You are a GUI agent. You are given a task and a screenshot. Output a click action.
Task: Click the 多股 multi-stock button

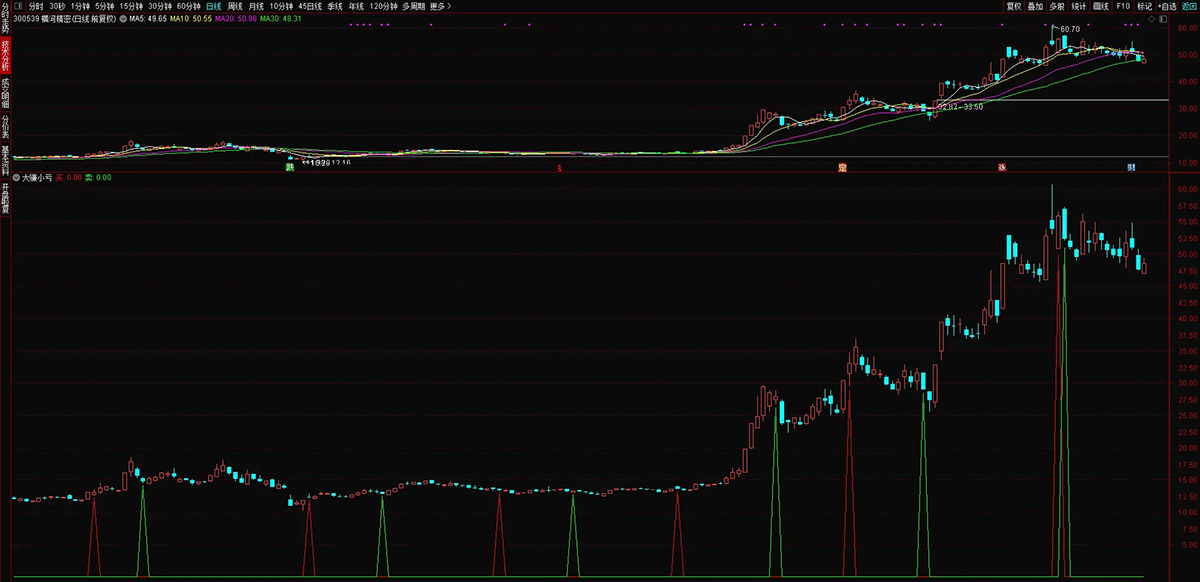[1058, 6]
